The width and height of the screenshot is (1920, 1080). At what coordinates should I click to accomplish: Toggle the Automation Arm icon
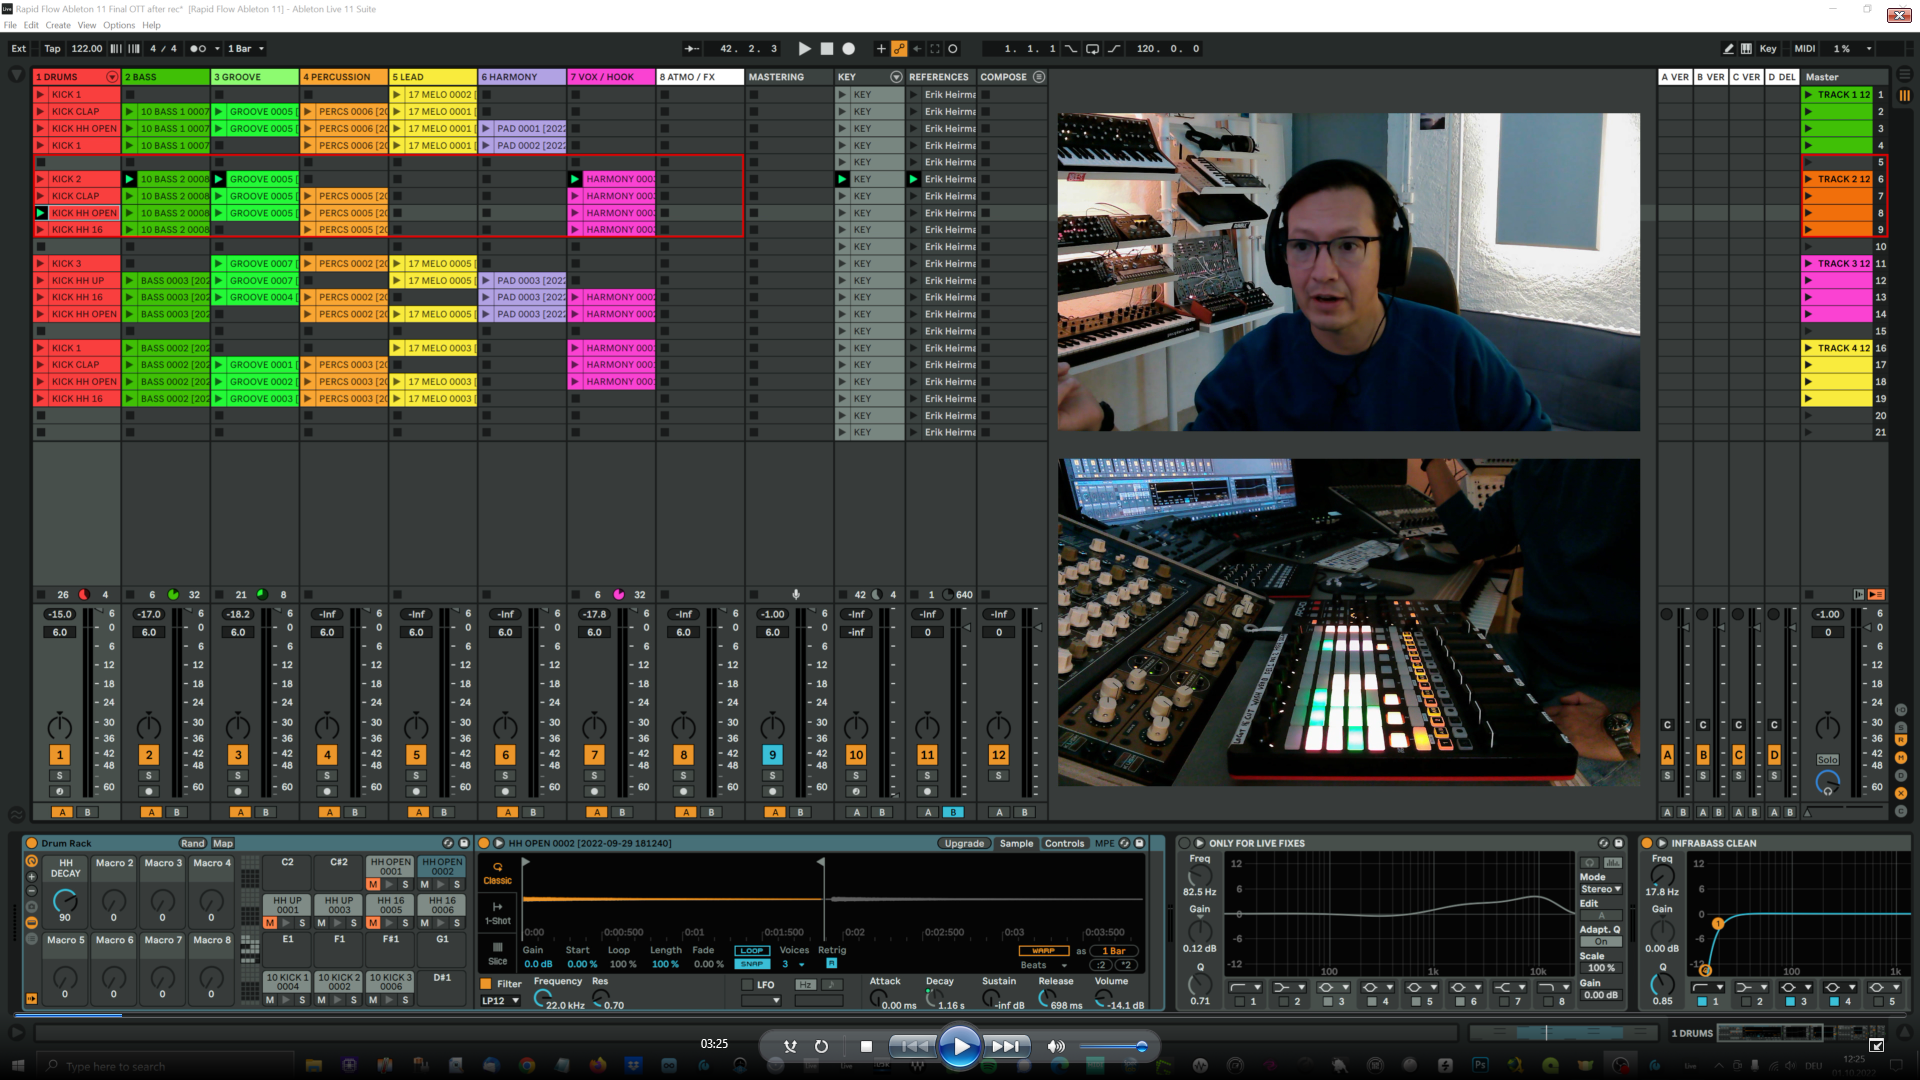click(899, 48)
